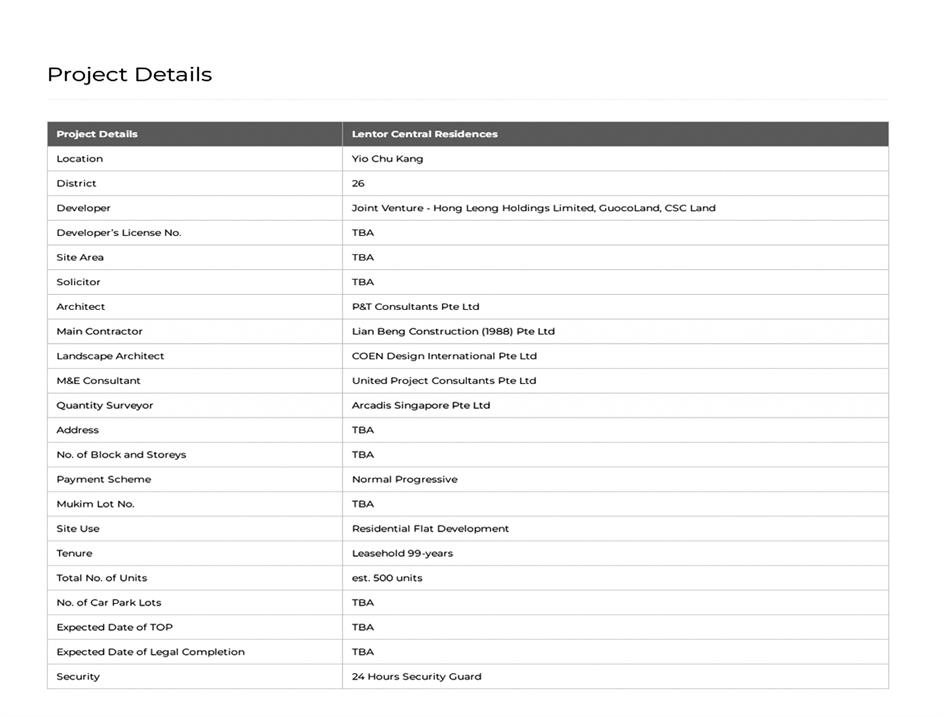Click the Developer's License No. label
Screen dimensions: 943x717
pos(118,233)
